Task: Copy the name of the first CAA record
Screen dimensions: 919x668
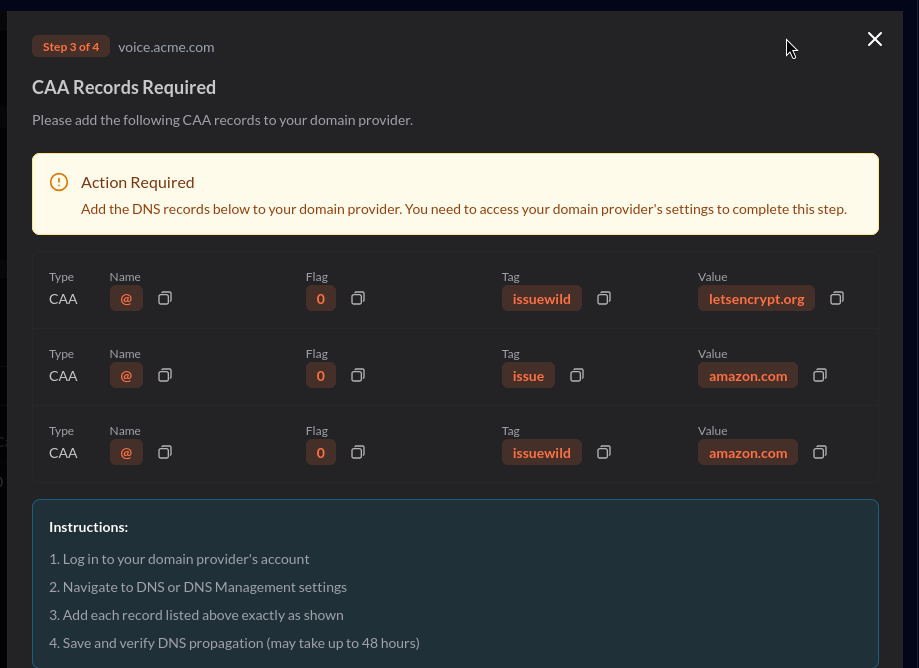Action: pyautogui.click(x=165, y=298)
